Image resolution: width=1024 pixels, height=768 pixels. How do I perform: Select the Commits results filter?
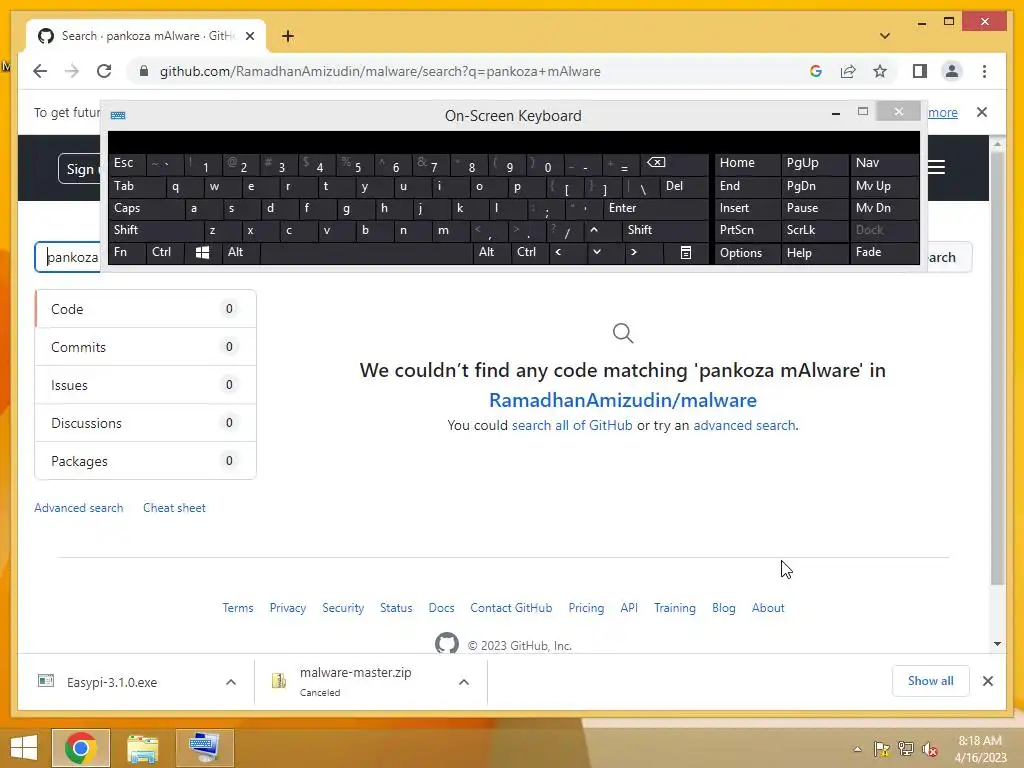[146, 347]
